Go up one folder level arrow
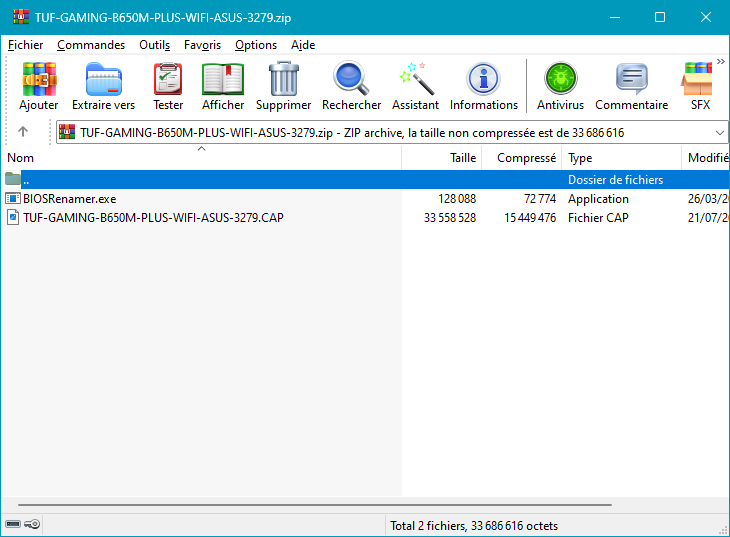Viewport: 730px width, 537px height. coord(23,132)
